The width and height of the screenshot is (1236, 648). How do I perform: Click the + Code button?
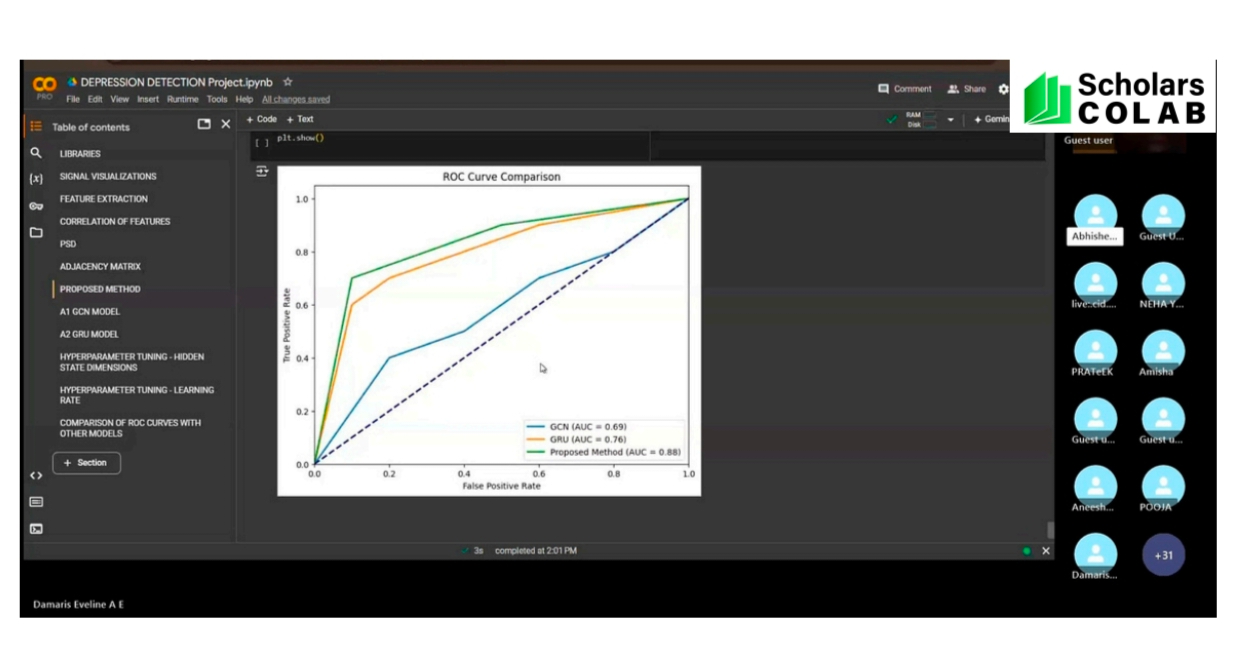point(262,119)
